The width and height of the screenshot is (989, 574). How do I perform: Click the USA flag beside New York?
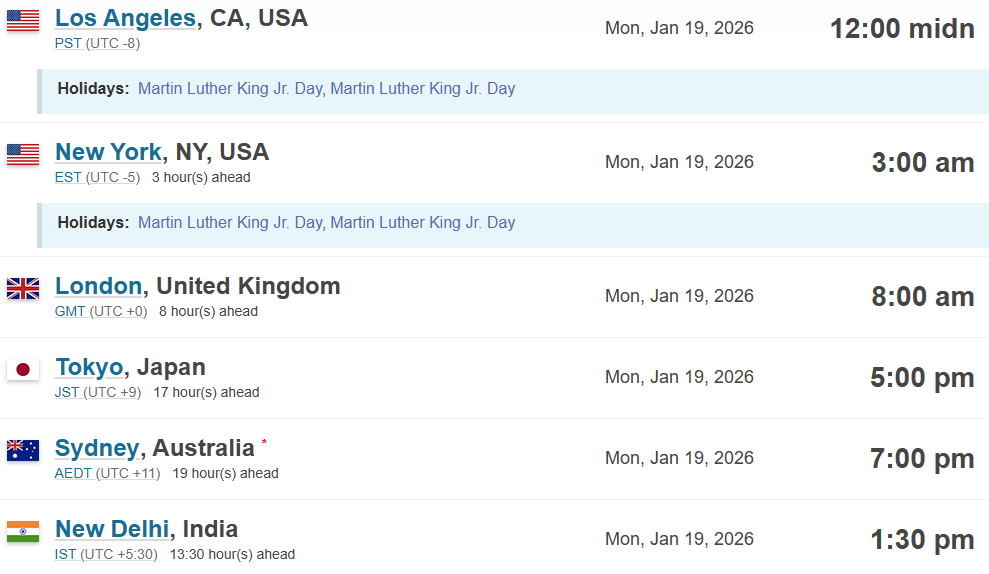pos(23,154)
